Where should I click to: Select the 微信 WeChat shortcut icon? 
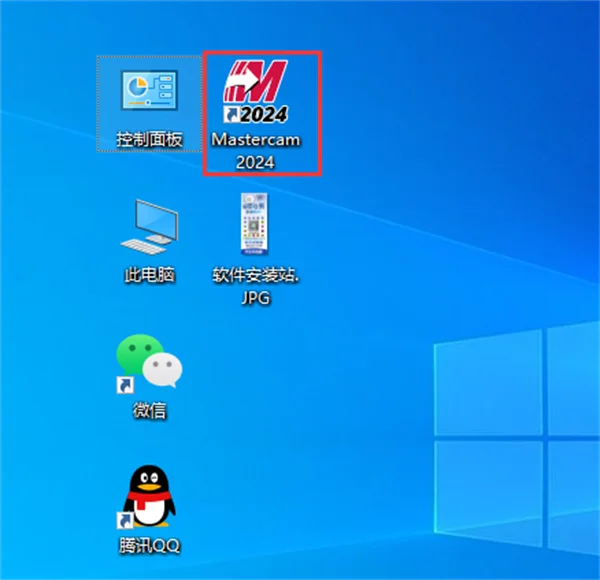pos(149,363)
